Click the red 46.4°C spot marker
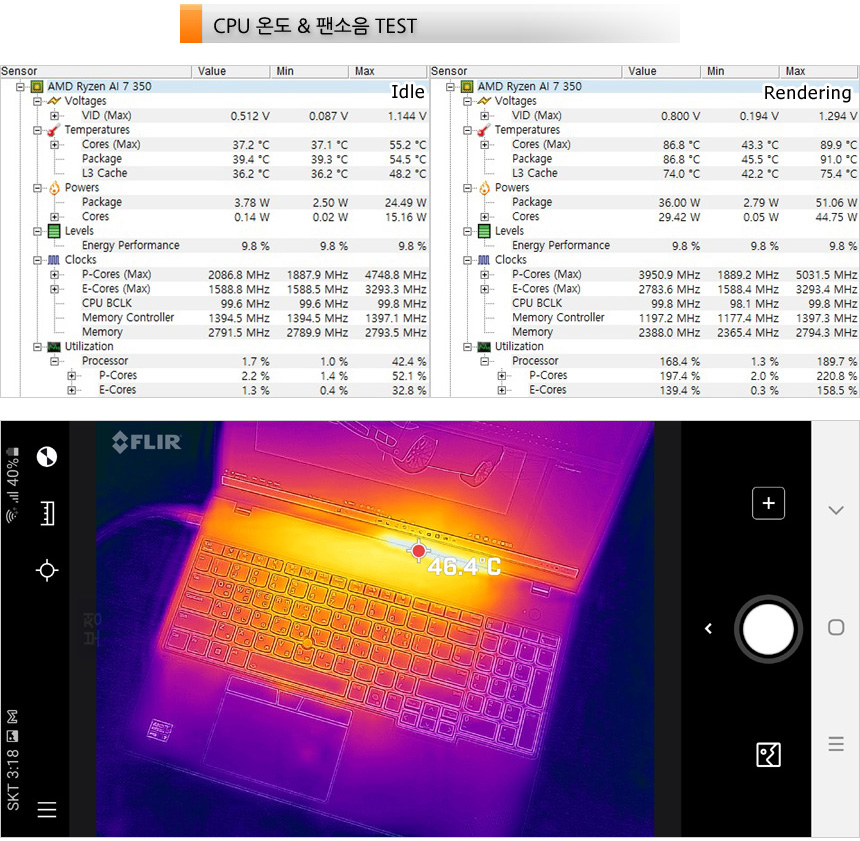 click(418, 551)
